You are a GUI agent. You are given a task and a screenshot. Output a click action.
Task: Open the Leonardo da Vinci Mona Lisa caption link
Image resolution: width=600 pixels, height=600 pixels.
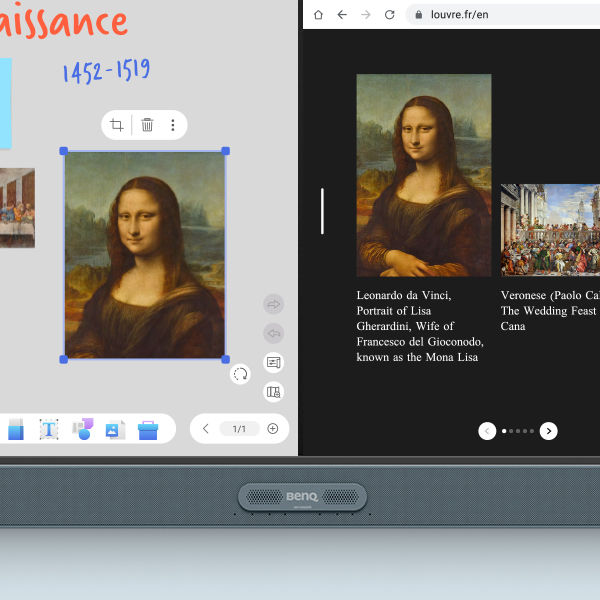click(x=420, y=326)
